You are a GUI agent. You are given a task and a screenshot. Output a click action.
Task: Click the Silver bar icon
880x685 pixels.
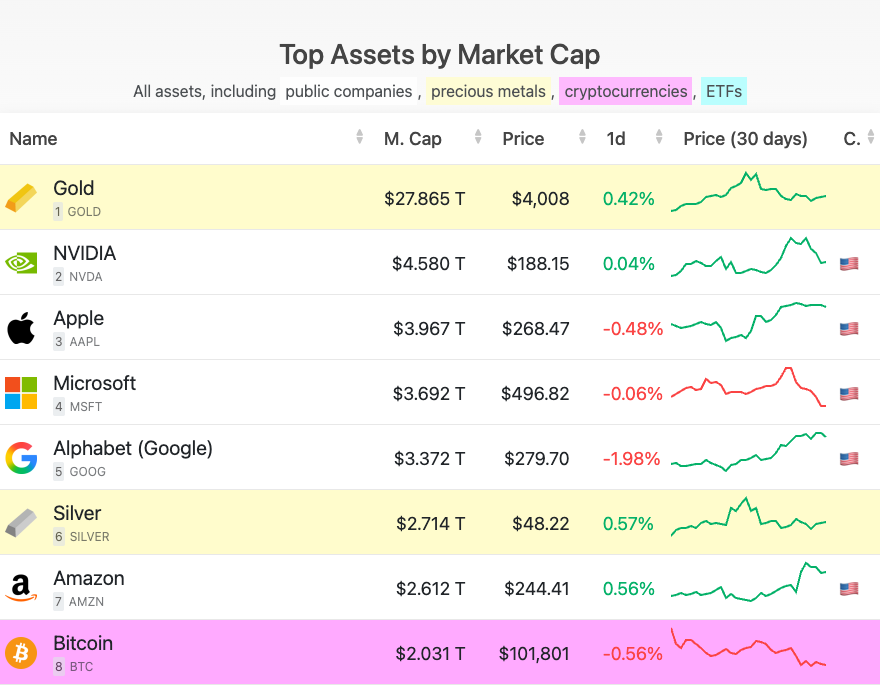21,523
